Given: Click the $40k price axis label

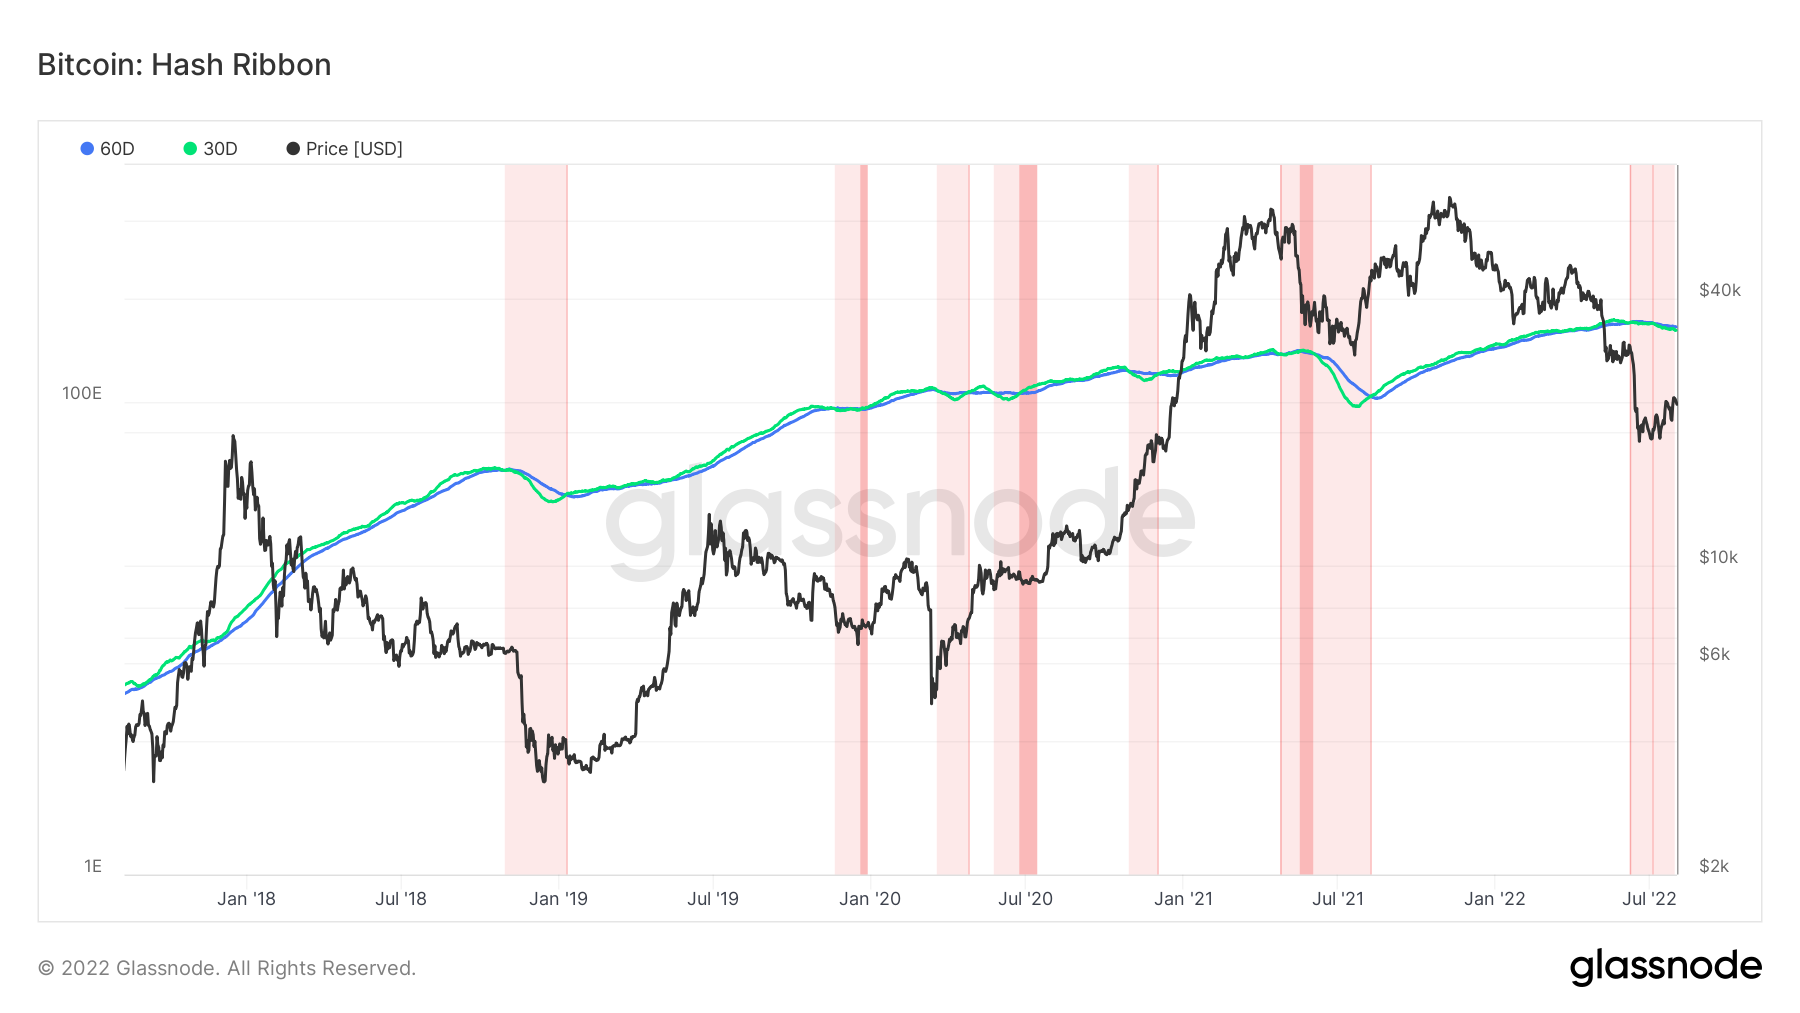Looking at the screenshot, I should point(1720,290).
